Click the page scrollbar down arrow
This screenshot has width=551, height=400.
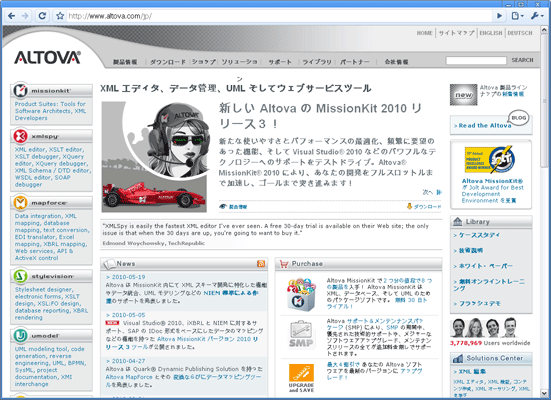[x=544, y=393]
